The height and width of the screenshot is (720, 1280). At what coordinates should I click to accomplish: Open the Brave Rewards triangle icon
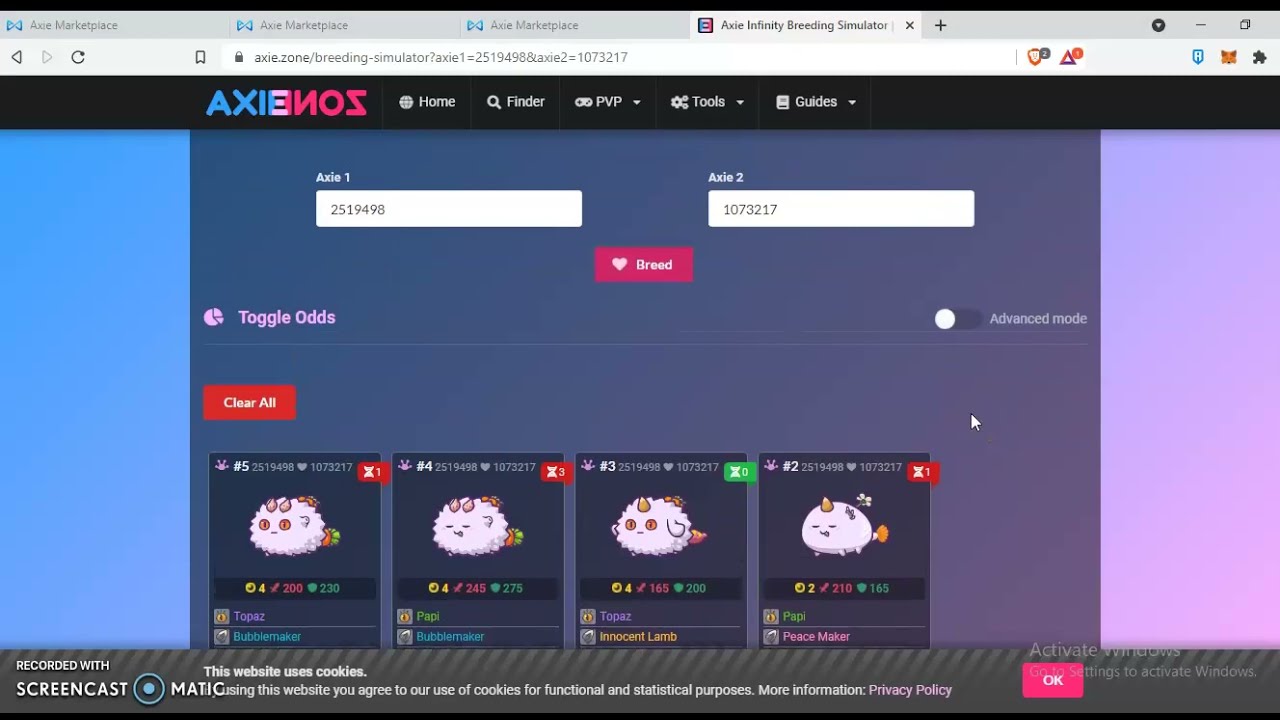[1069, 57]
